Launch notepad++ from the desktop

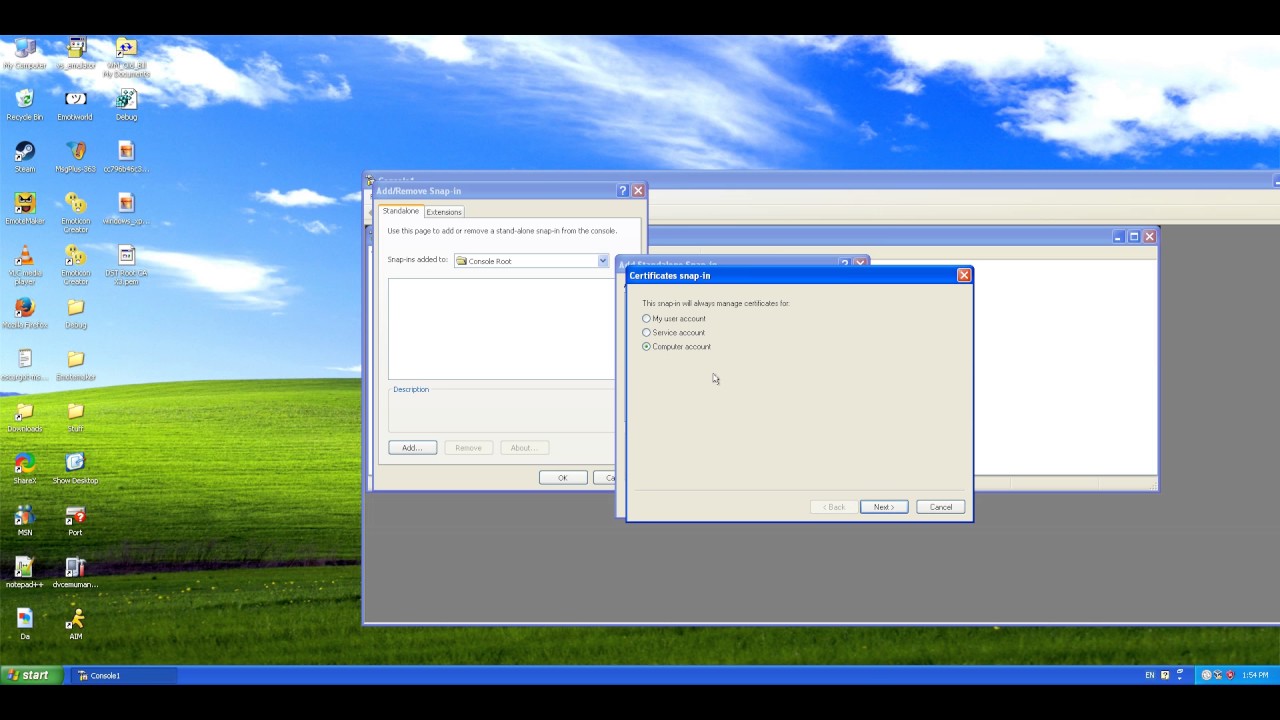[x=24, y=573]
